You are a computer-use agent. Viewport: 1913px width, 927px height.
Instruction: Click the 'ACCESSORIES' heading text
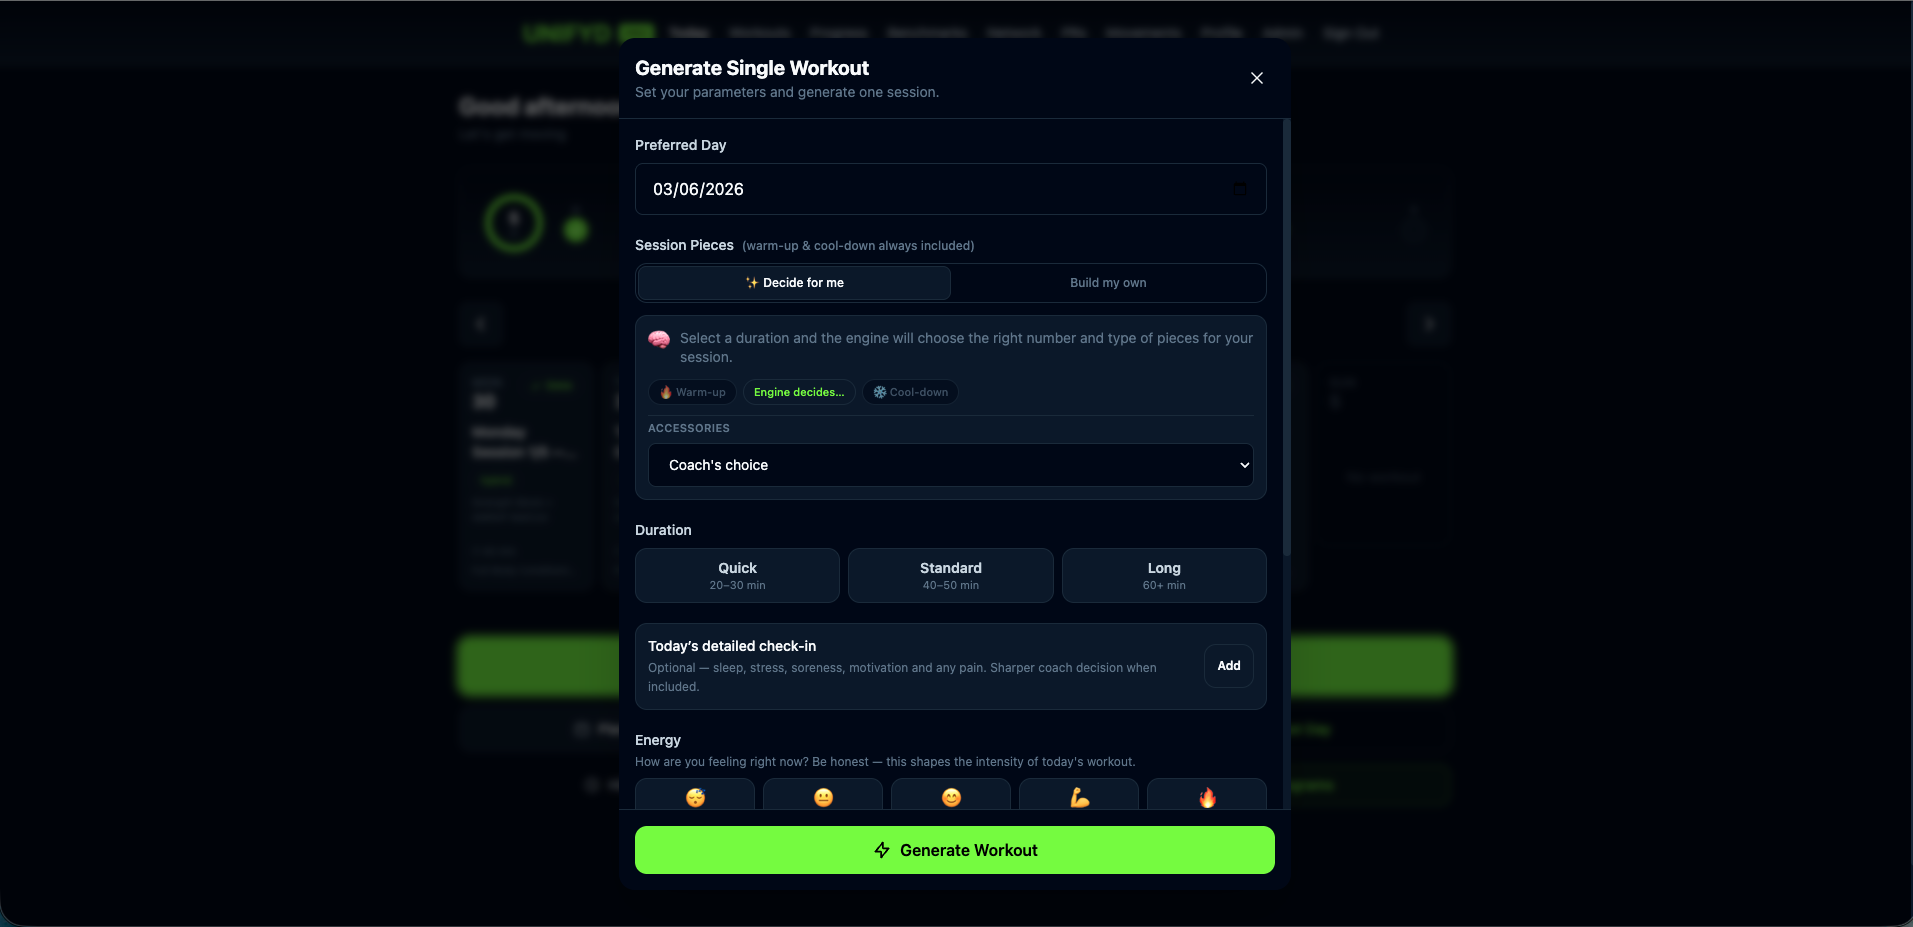(689, 428)
